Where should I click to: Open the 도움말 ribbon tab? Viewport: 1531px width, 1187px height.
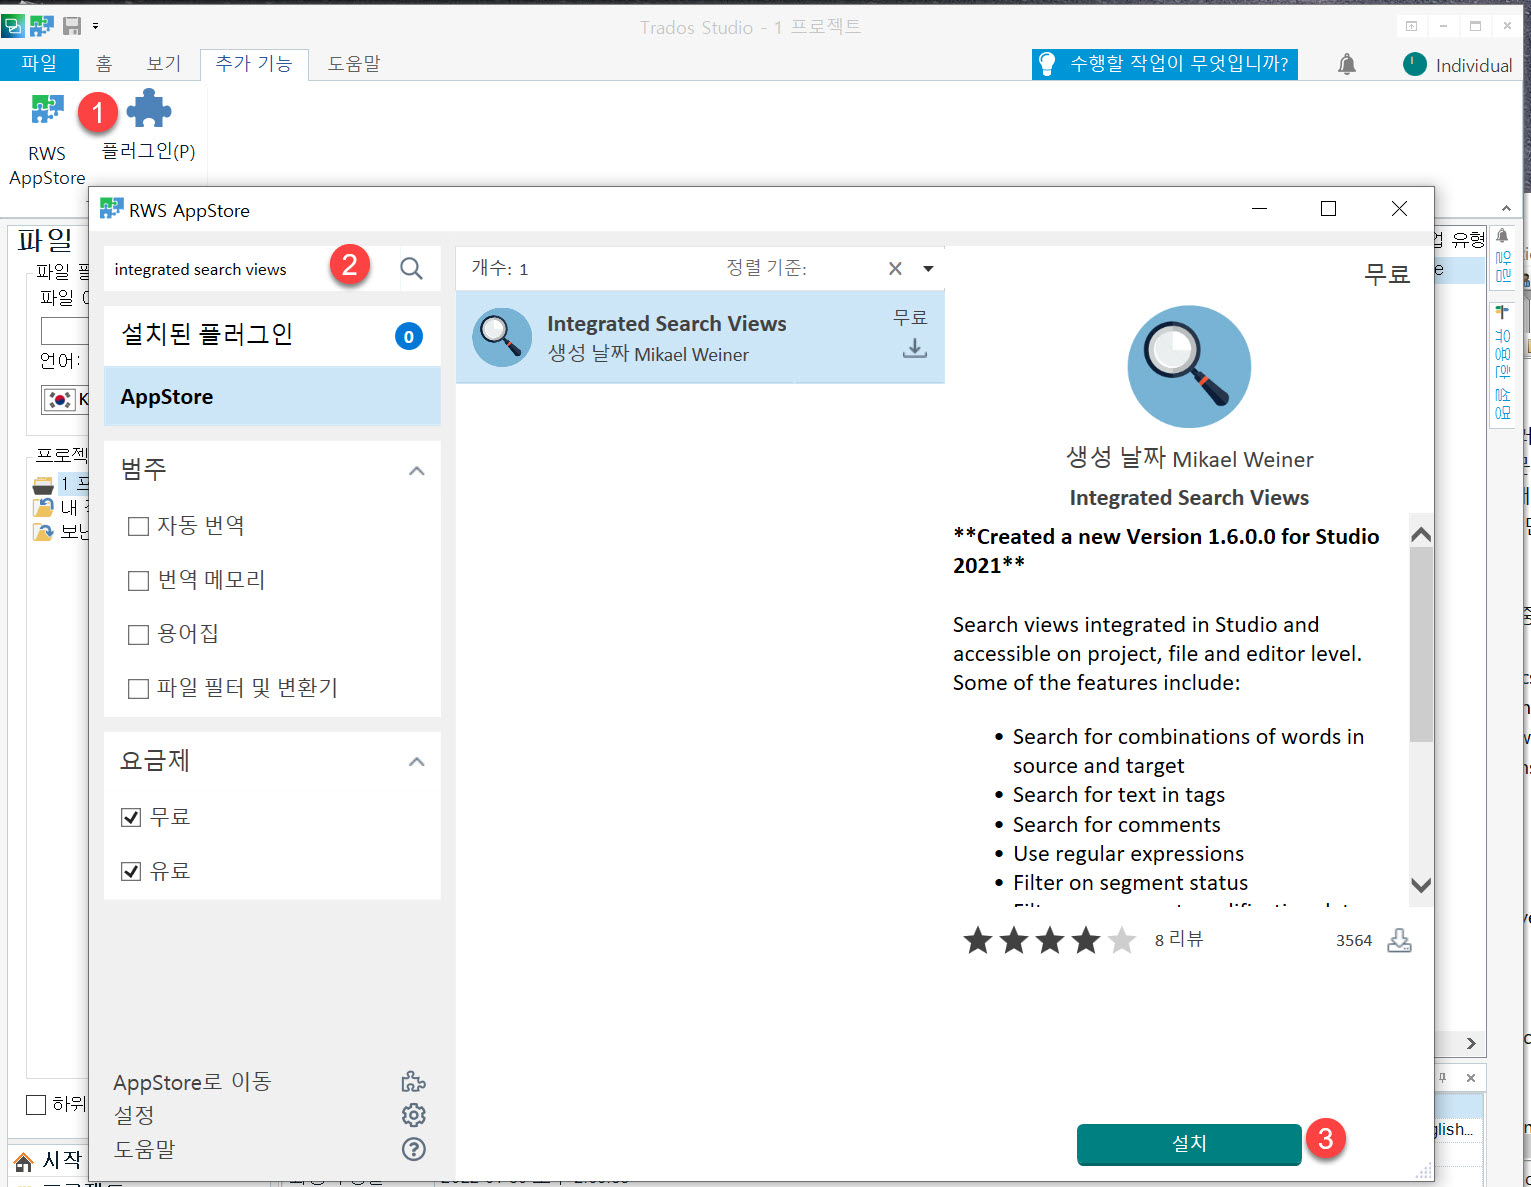tap(352, 63)
